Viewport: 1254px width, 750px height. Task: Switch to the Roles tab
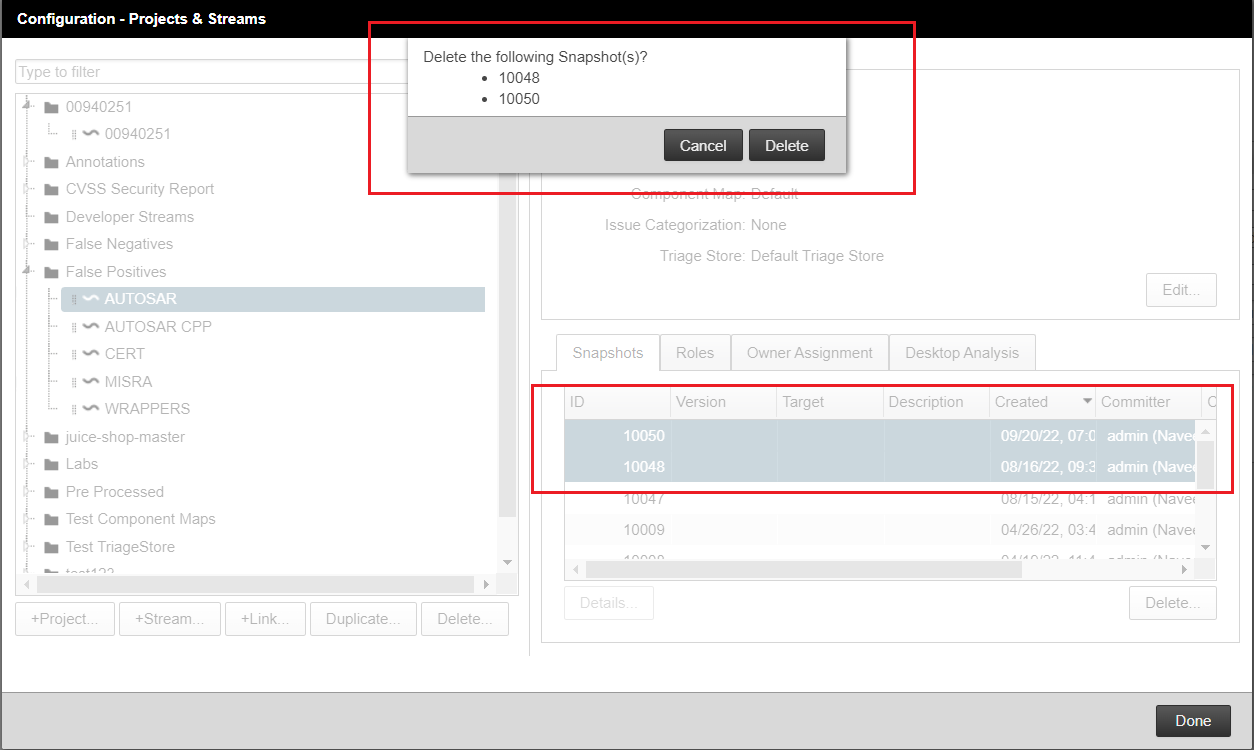point(695,352)
